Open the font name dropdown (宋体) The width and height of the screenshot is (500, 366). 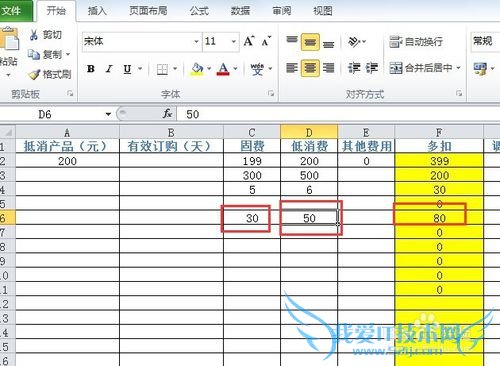tap(196, 42)
